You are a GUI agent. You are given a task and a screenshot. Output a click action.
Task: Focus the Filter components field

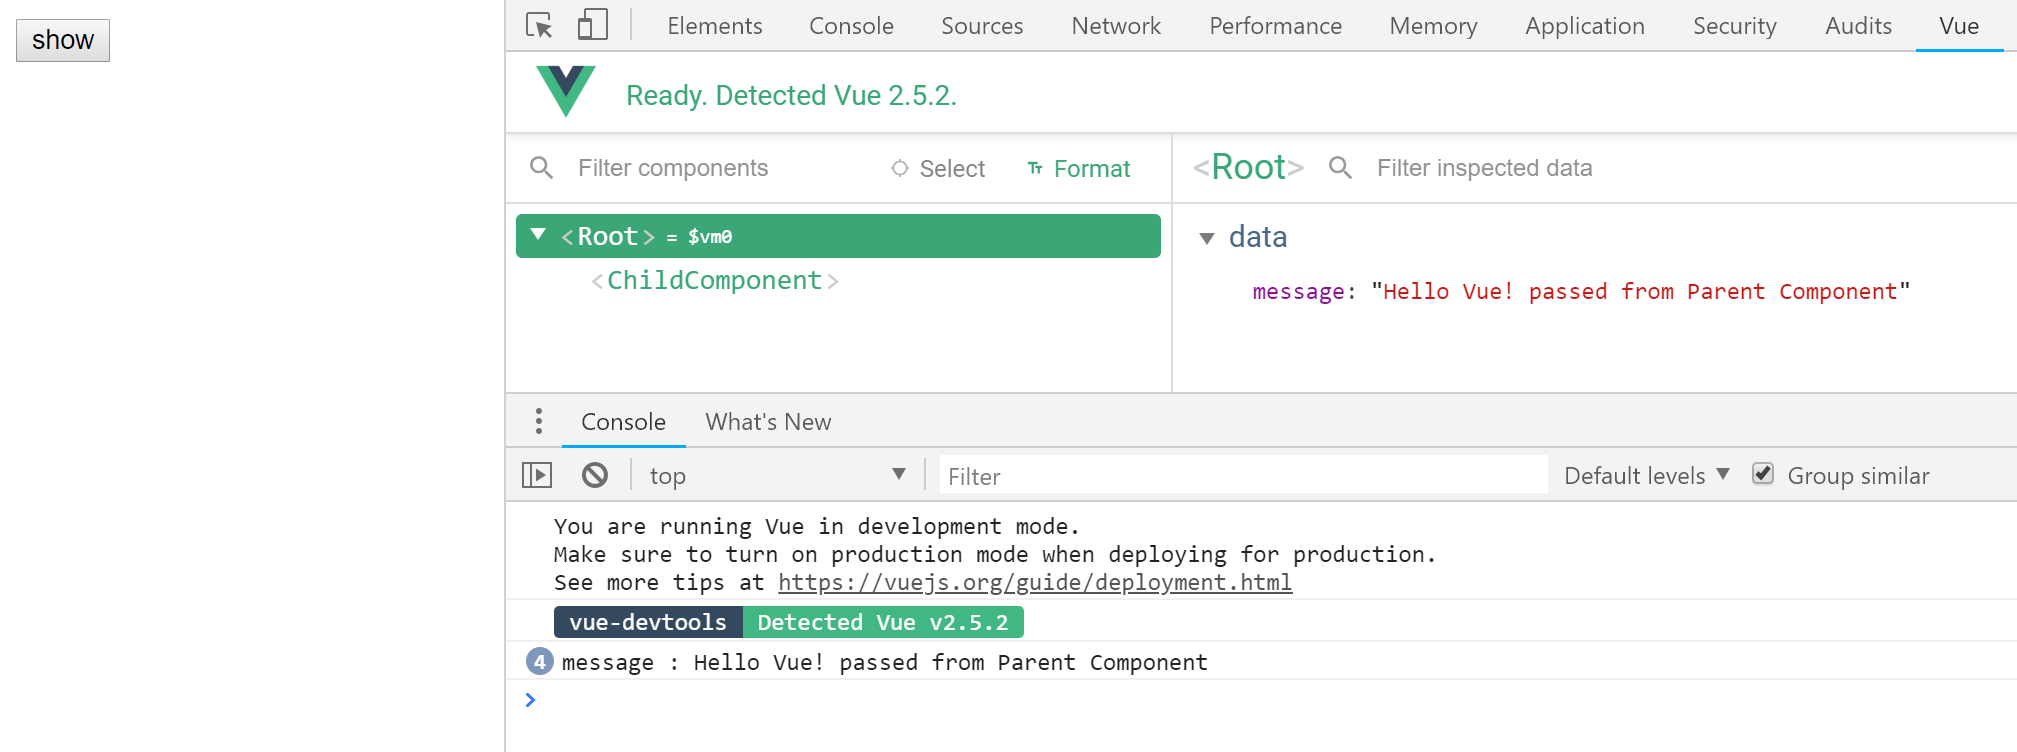point(673,168)
